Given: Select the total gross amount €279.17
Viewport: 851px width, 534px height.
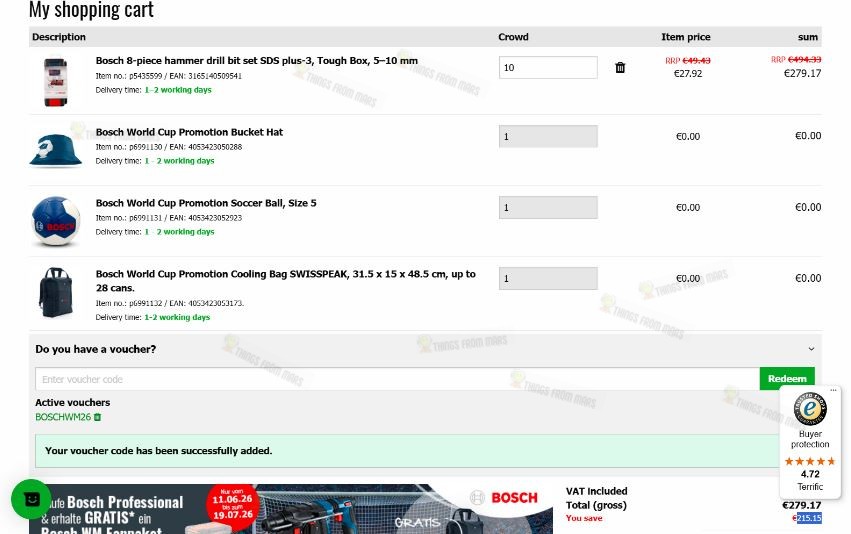Looking at the screenshot, I should tap(802, 505).
